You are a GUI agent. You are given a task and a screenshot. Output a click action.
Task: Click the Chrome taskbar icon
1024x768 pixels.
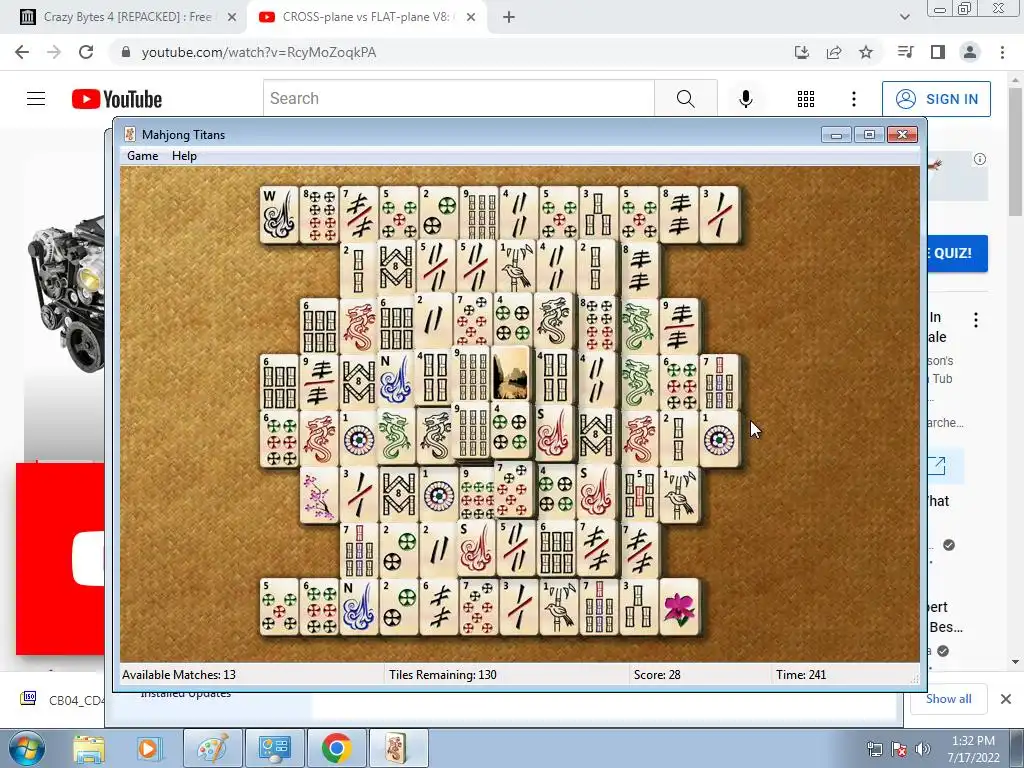click(x=336, y=748)
